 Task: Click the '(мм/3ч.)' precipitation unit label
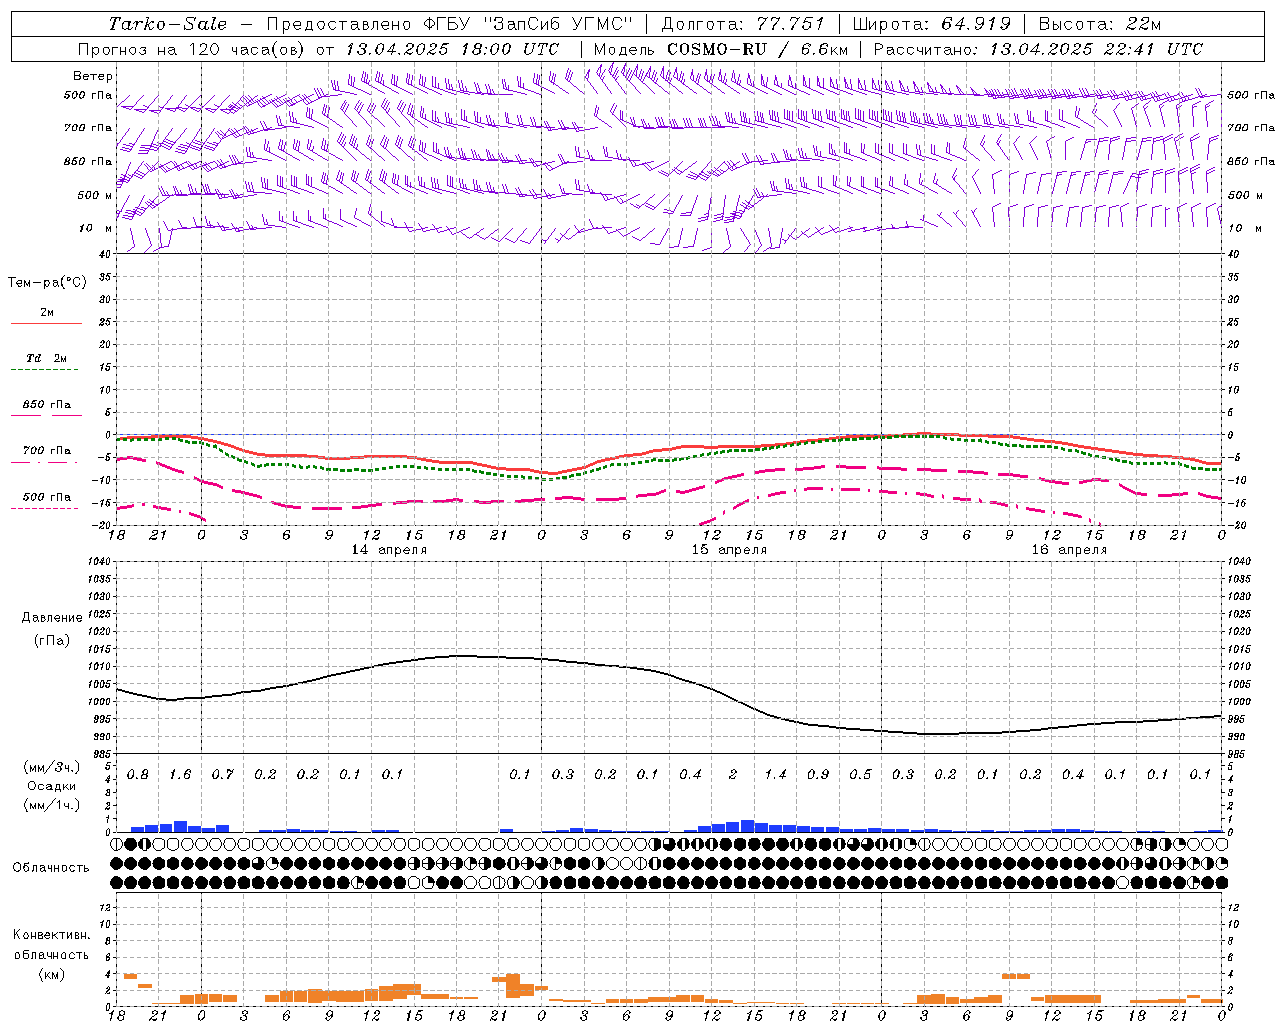click(51, 767)
